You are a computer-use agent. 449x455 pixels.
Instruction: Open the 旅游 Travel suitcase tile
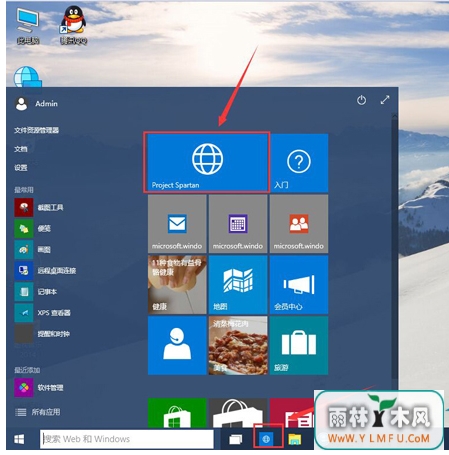[x=299, y=346]
